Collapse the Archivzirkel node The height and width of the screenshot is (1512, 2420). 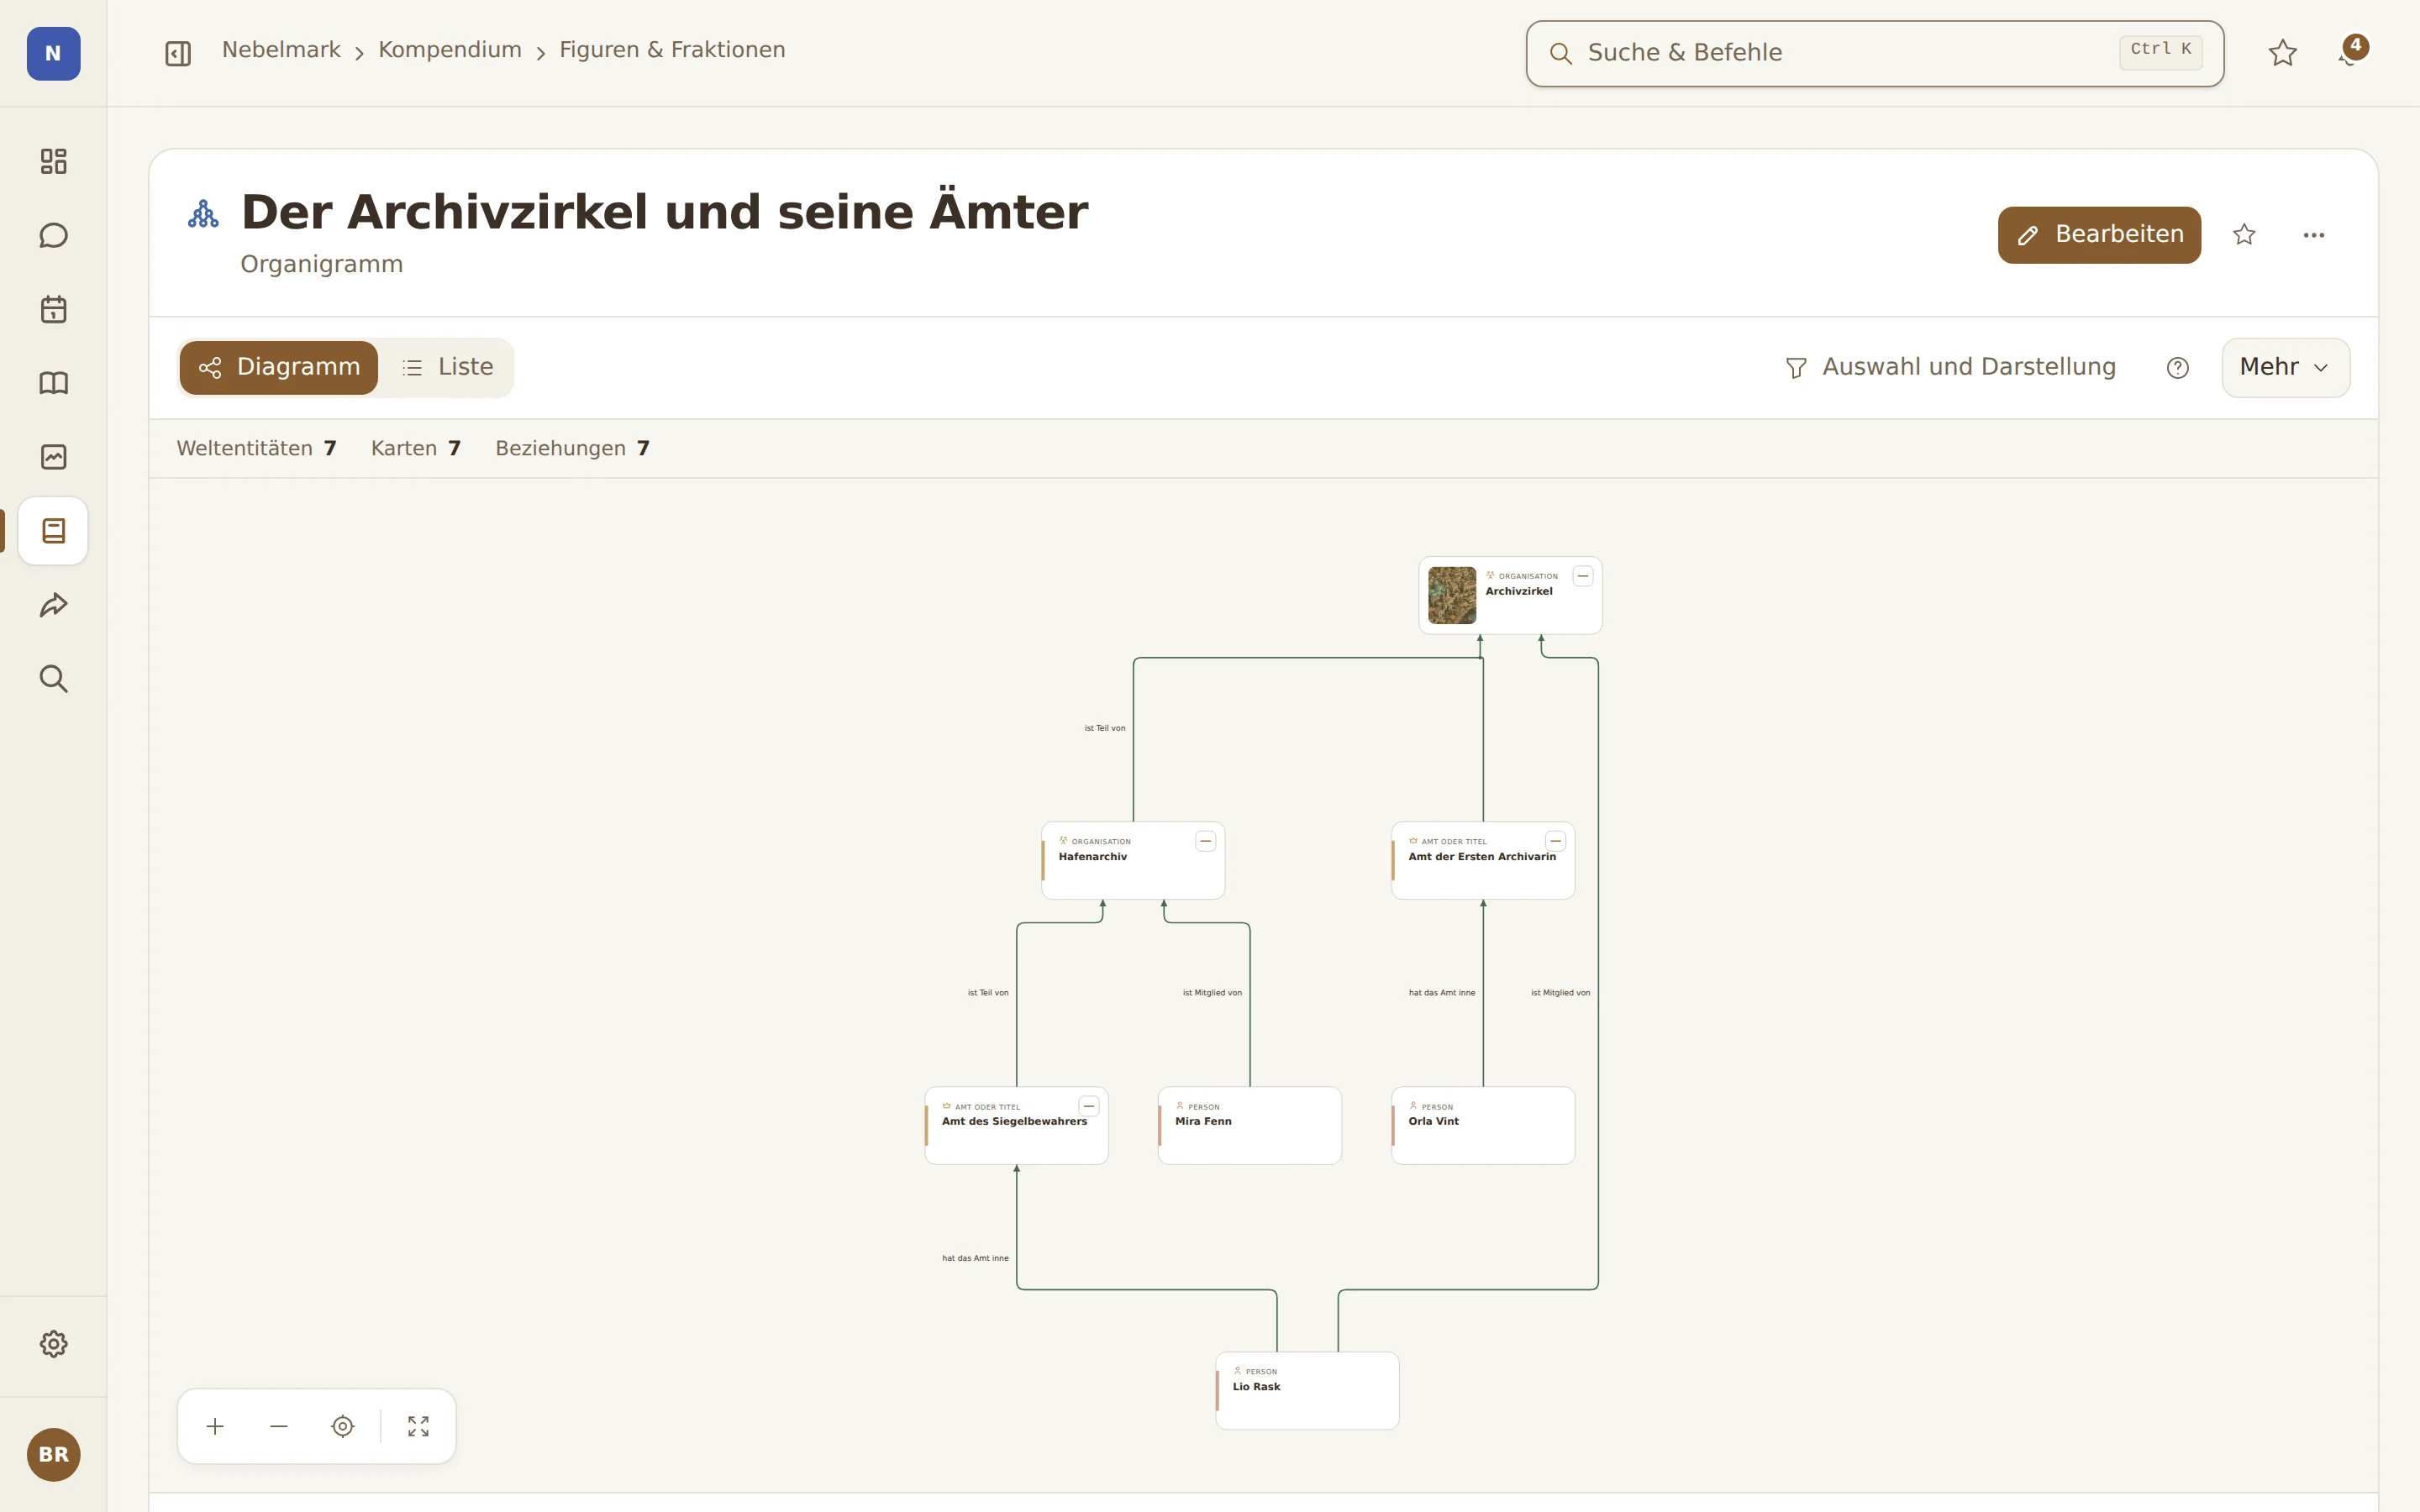(x=1583, y=576)
